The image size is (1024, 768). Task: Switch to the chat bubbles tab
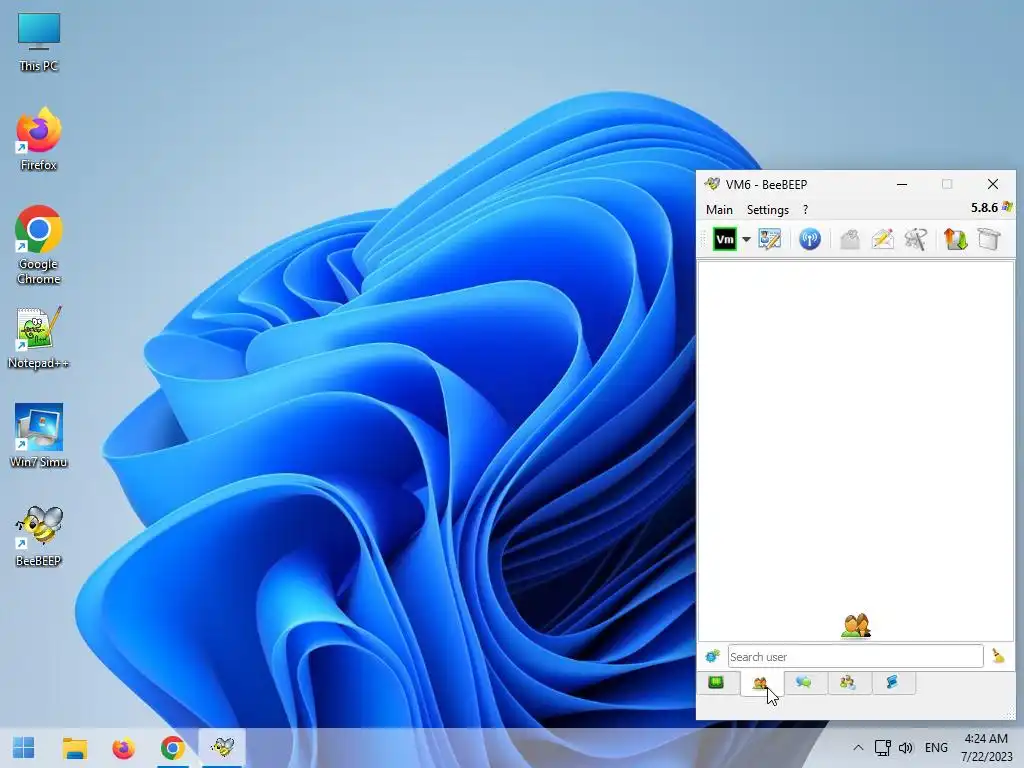click(804, 683)
